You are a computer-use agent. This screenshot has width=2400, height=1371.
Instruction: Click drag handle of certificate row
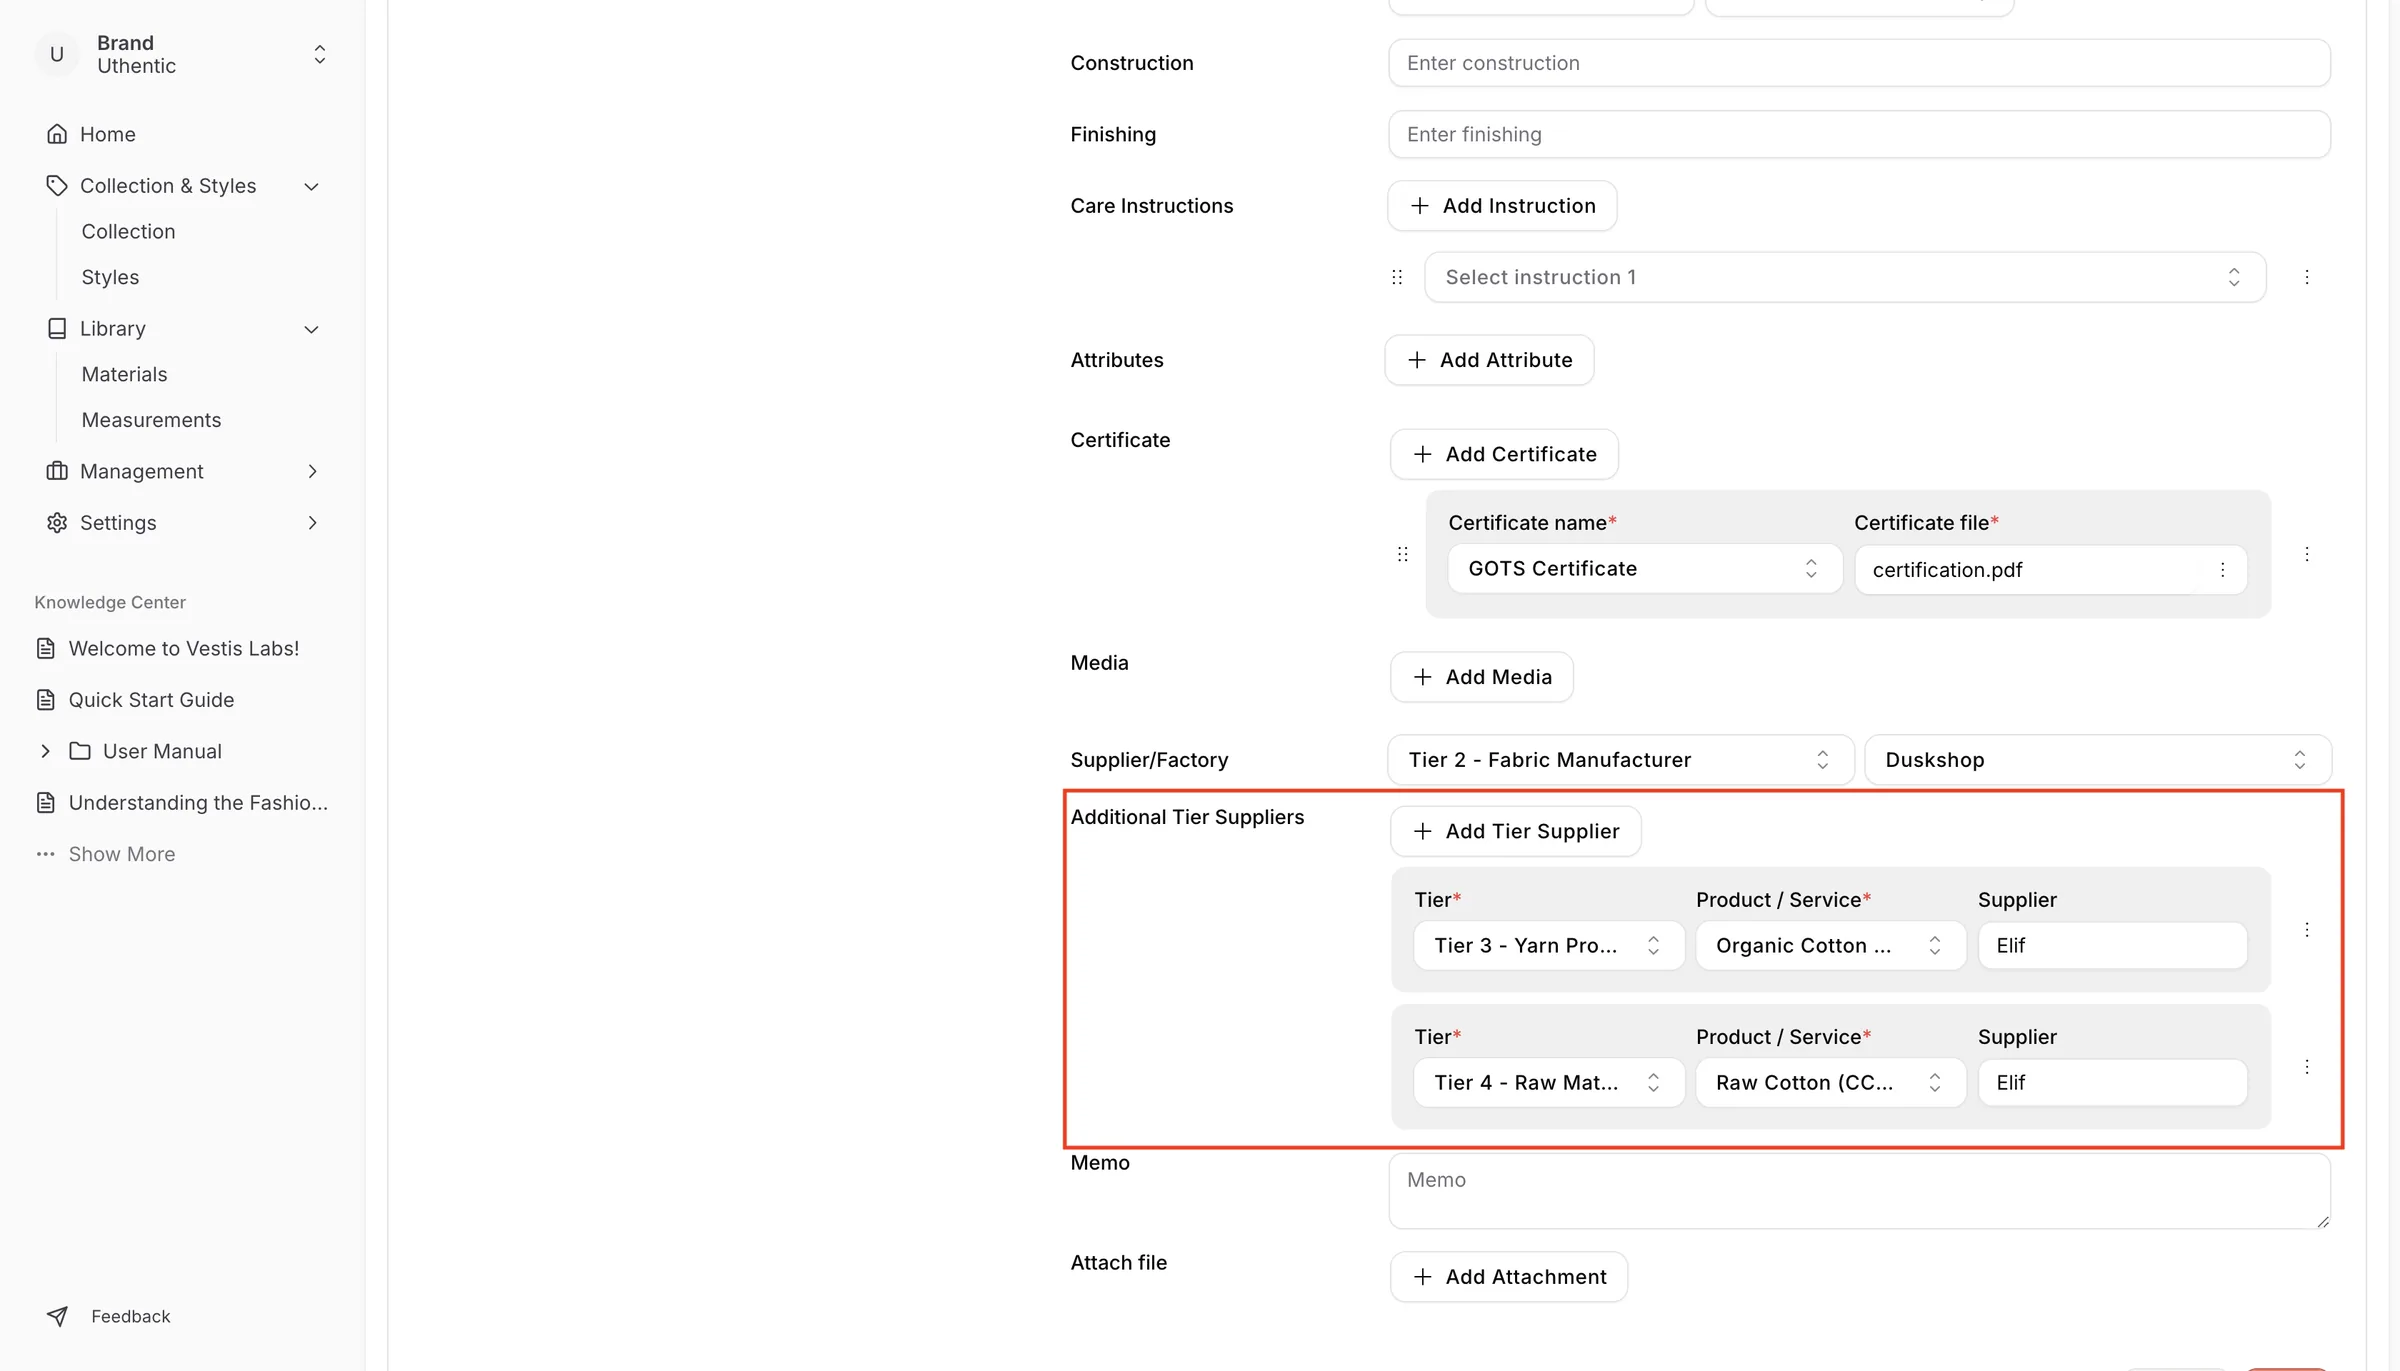point(1403,554)
